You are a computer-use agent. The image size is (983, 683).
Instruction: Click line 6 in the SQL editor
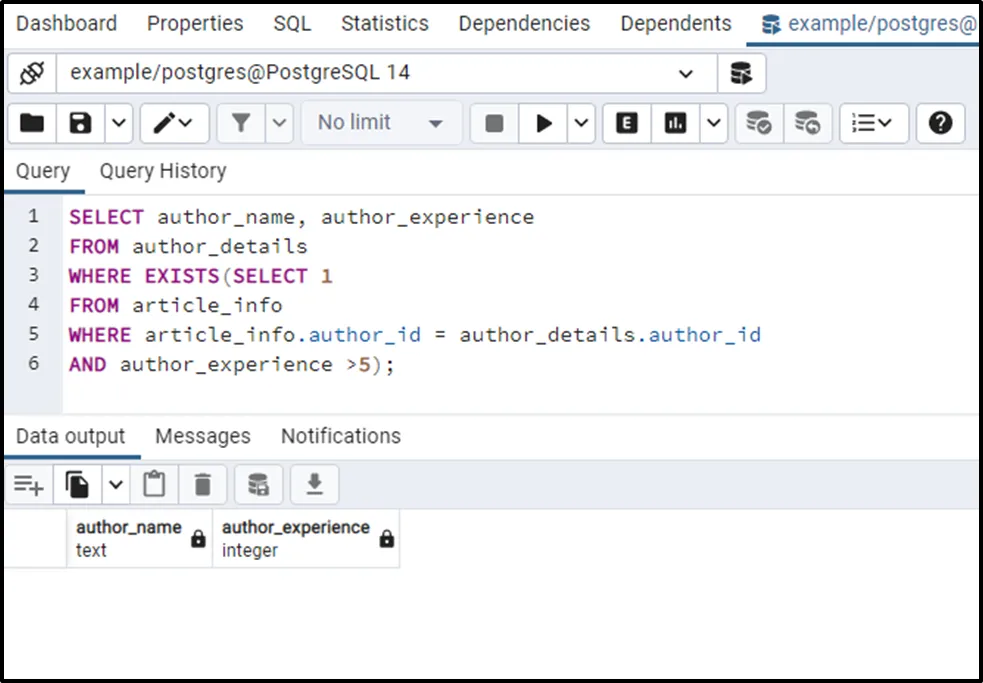coord(232,365)
